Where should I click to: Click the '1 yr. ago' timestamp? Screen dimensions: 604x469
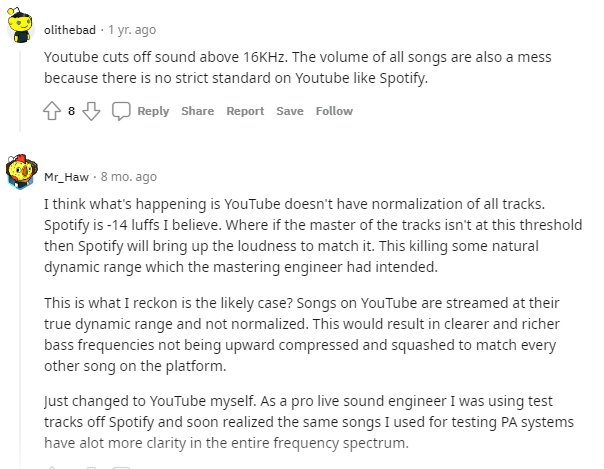(x=132, y=30)
